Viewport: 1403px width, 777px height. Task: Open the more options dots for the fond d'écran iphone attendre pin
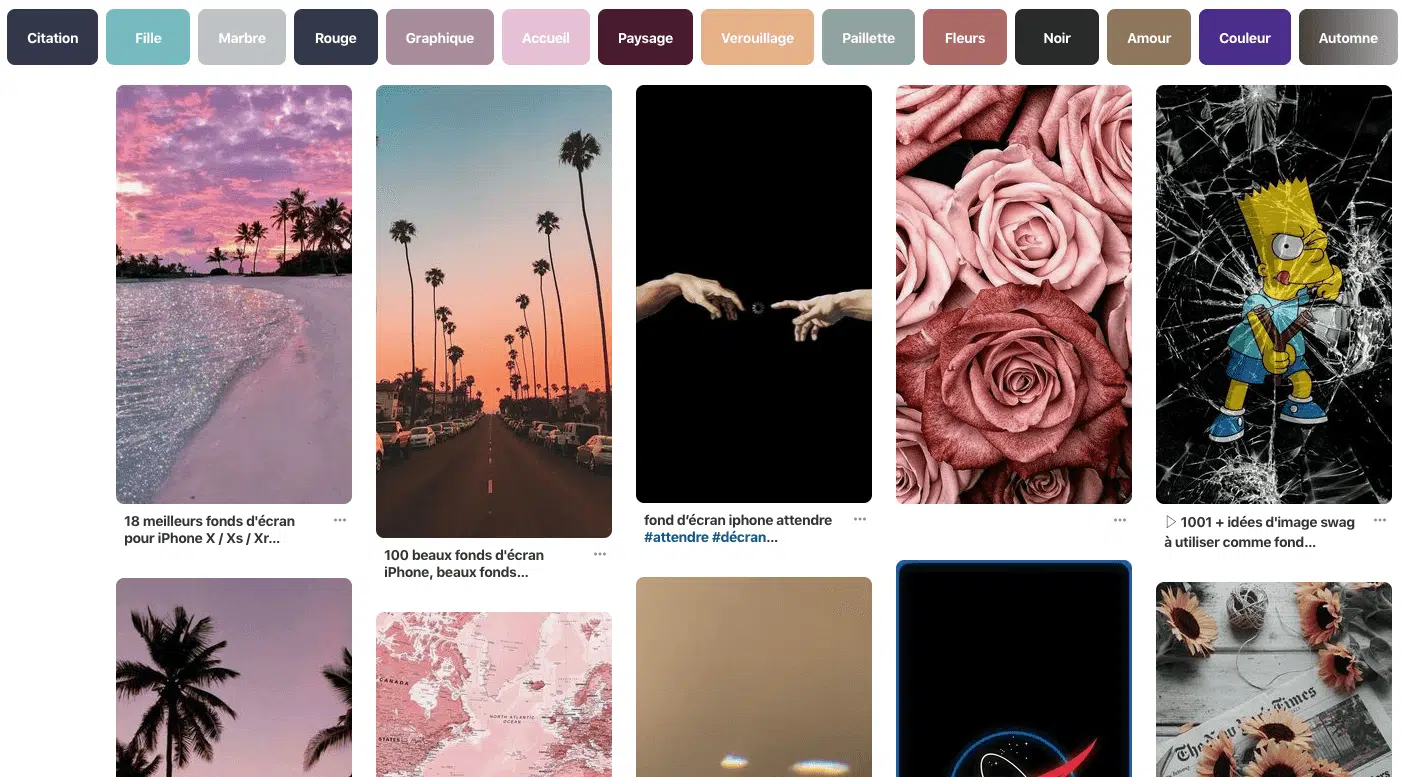(x=860, y=519)
